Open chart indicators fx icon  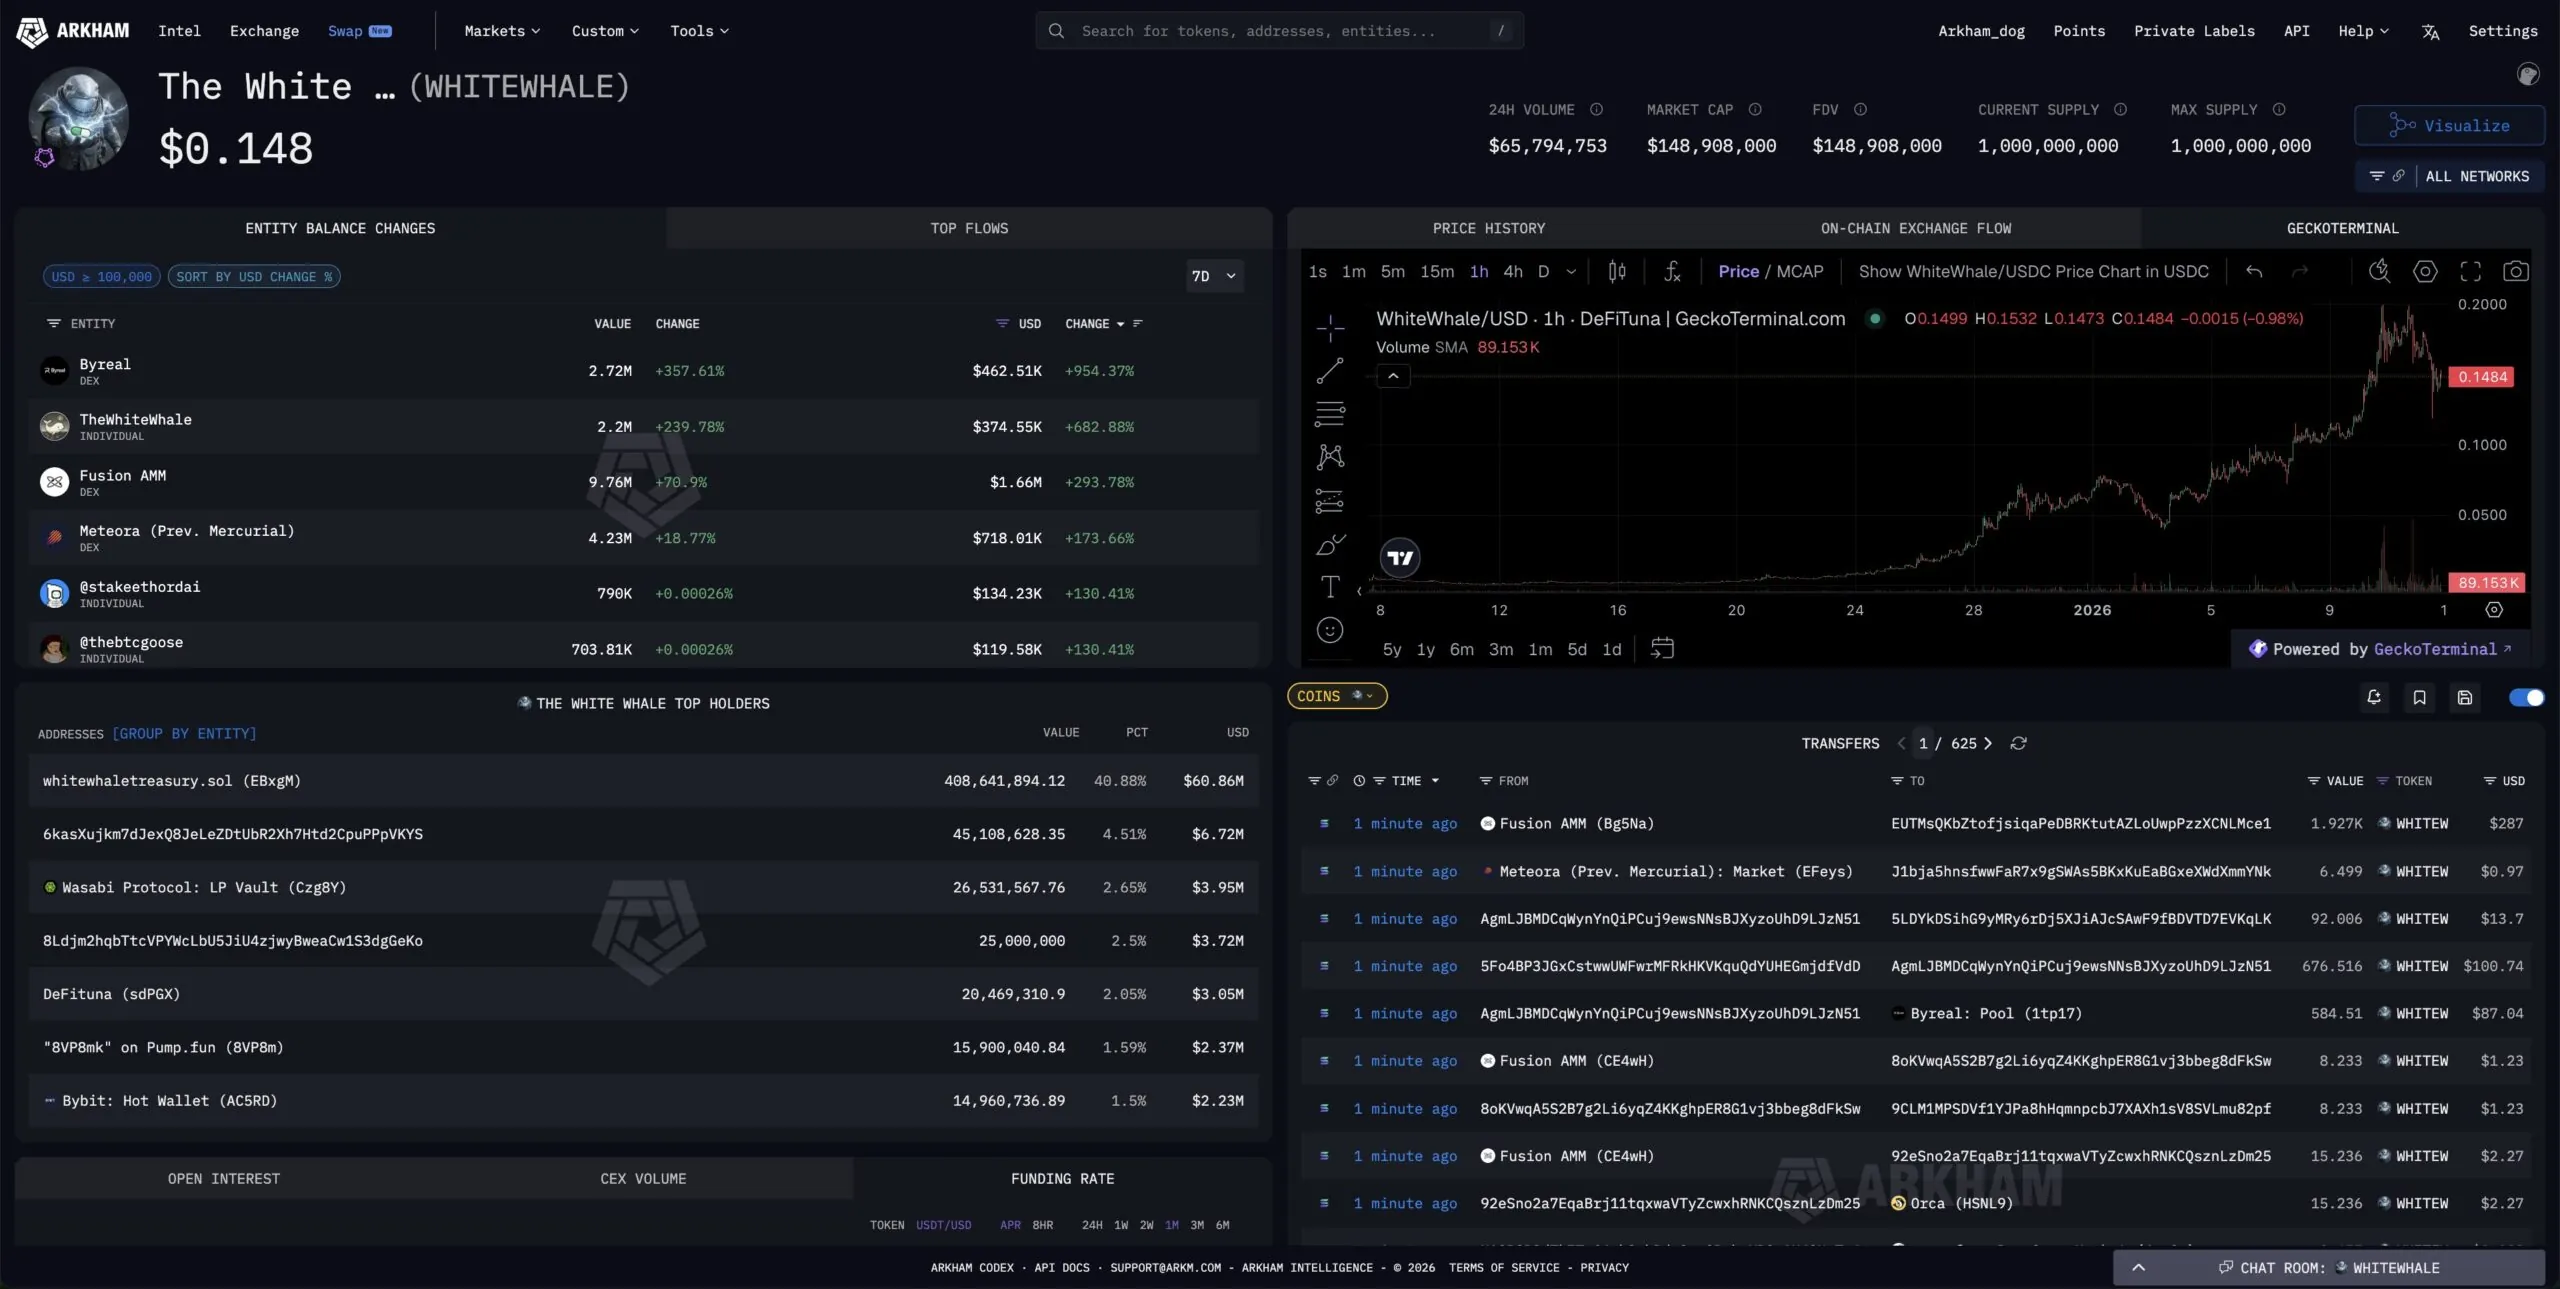pos(1672,271)
